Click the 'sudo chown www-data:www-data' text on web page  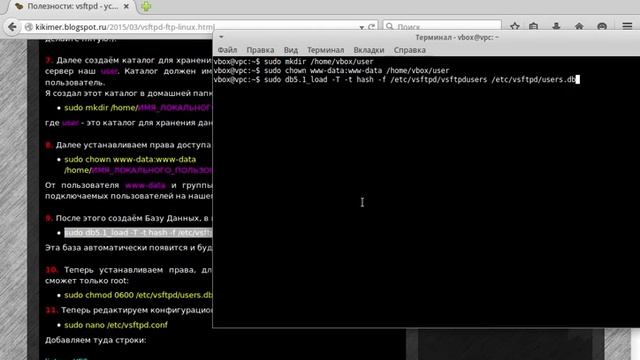pos(130,159)
